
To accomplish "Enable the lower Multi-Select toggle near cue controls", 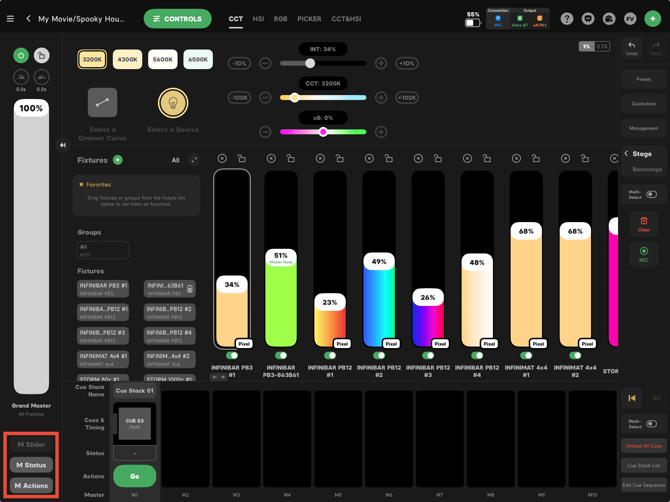I will click(651, 424).
